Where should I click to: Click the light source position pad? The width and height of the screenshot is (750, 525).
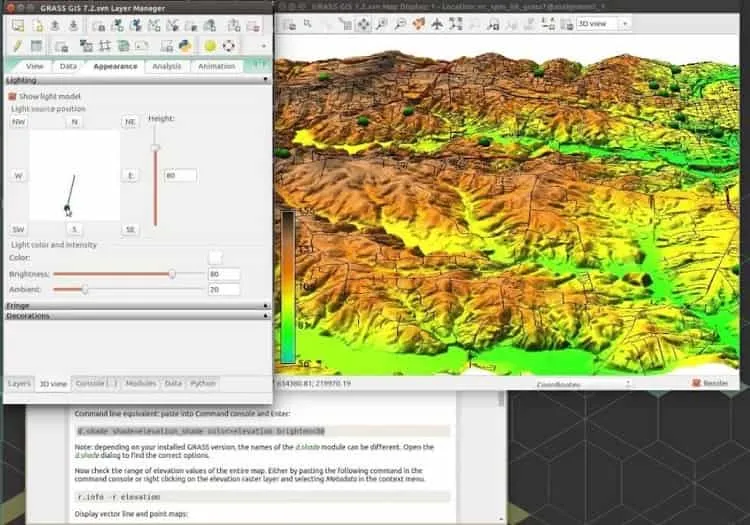coord(75,175)
